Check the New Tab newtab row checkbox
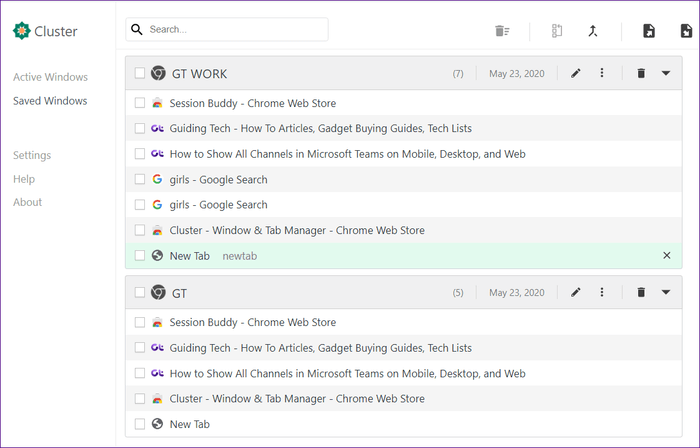Image resolution: width=700 pixels, height=448 pixels. pos(140,255)
